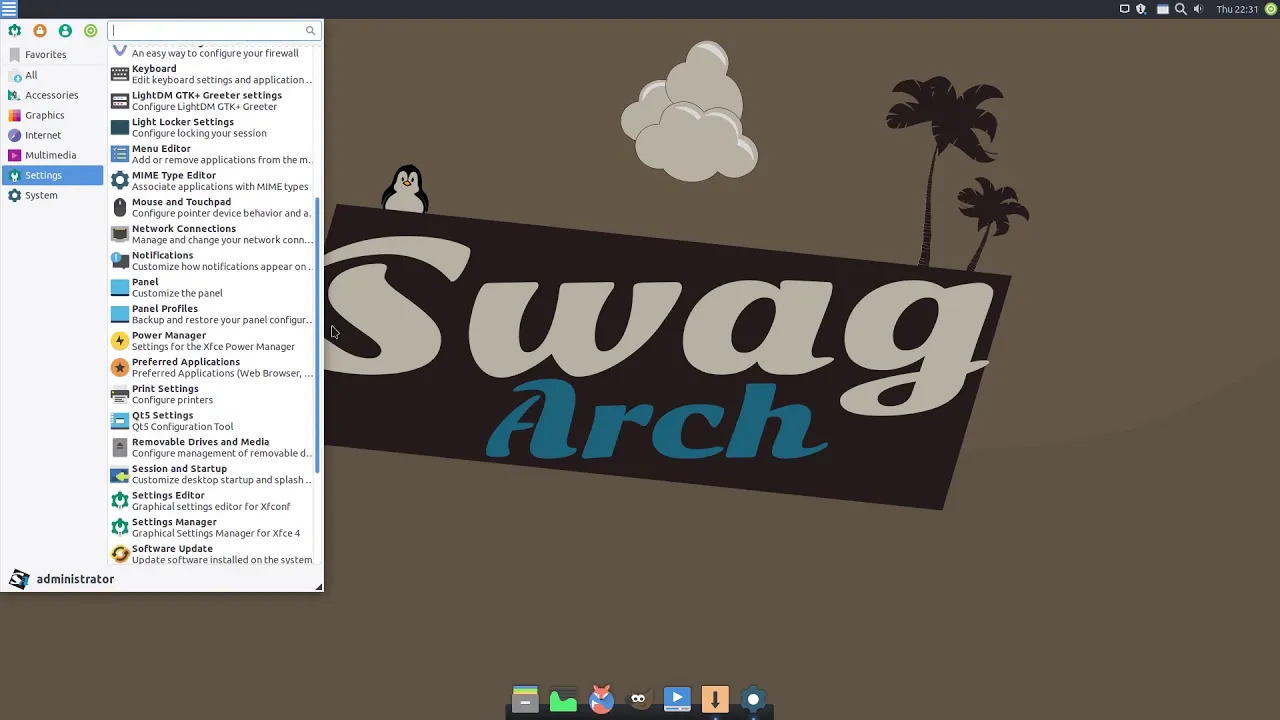Open the Graphics category
The width and height of the screenshot is (1280, 720).
tap(53, 115)
